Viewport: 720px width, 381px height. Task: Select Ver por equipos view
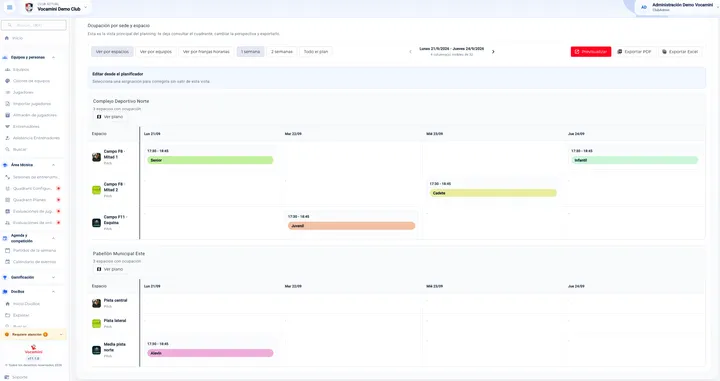(x=156, y=52)
